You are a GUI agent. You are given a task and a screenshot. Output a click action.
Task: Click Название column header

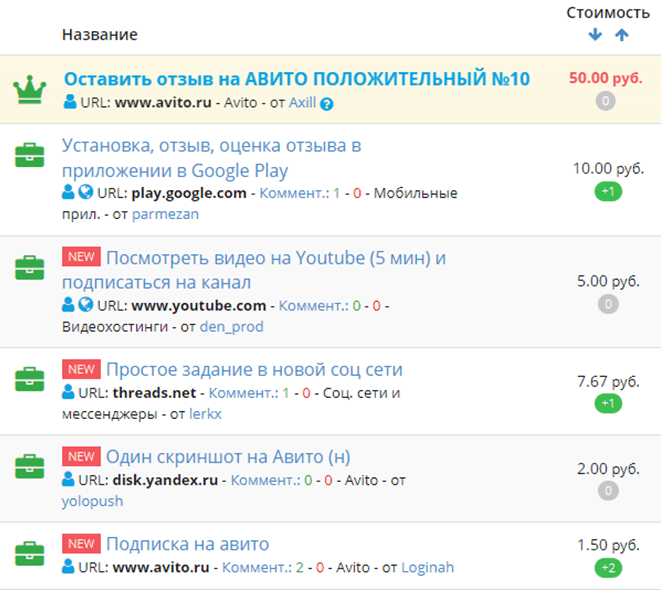pos(100,35)
